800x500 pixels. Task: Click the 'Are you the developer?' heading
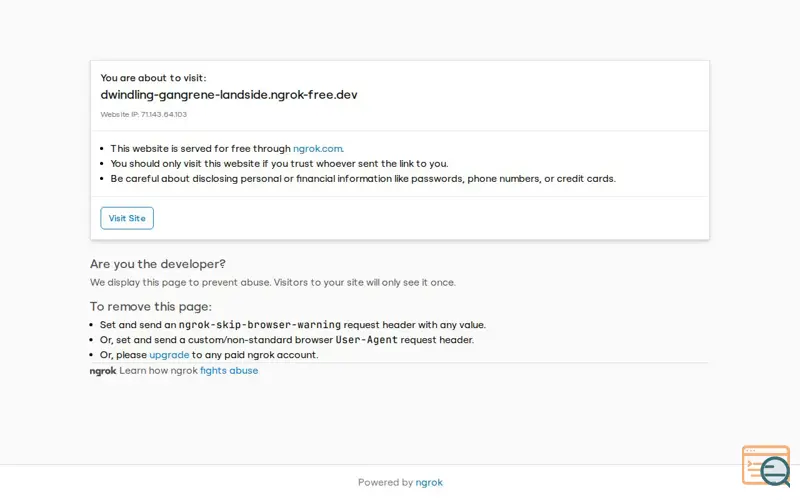pos(158,264)
